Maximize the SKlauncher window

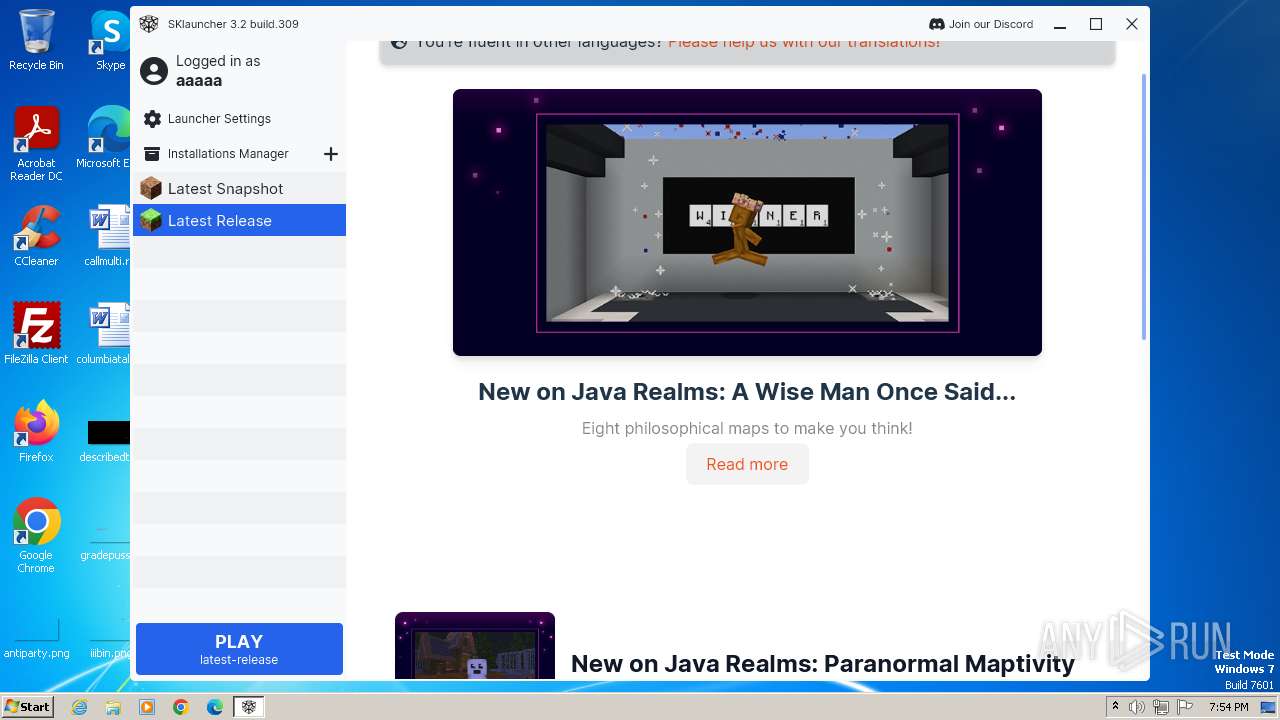tap(1096, 24)
